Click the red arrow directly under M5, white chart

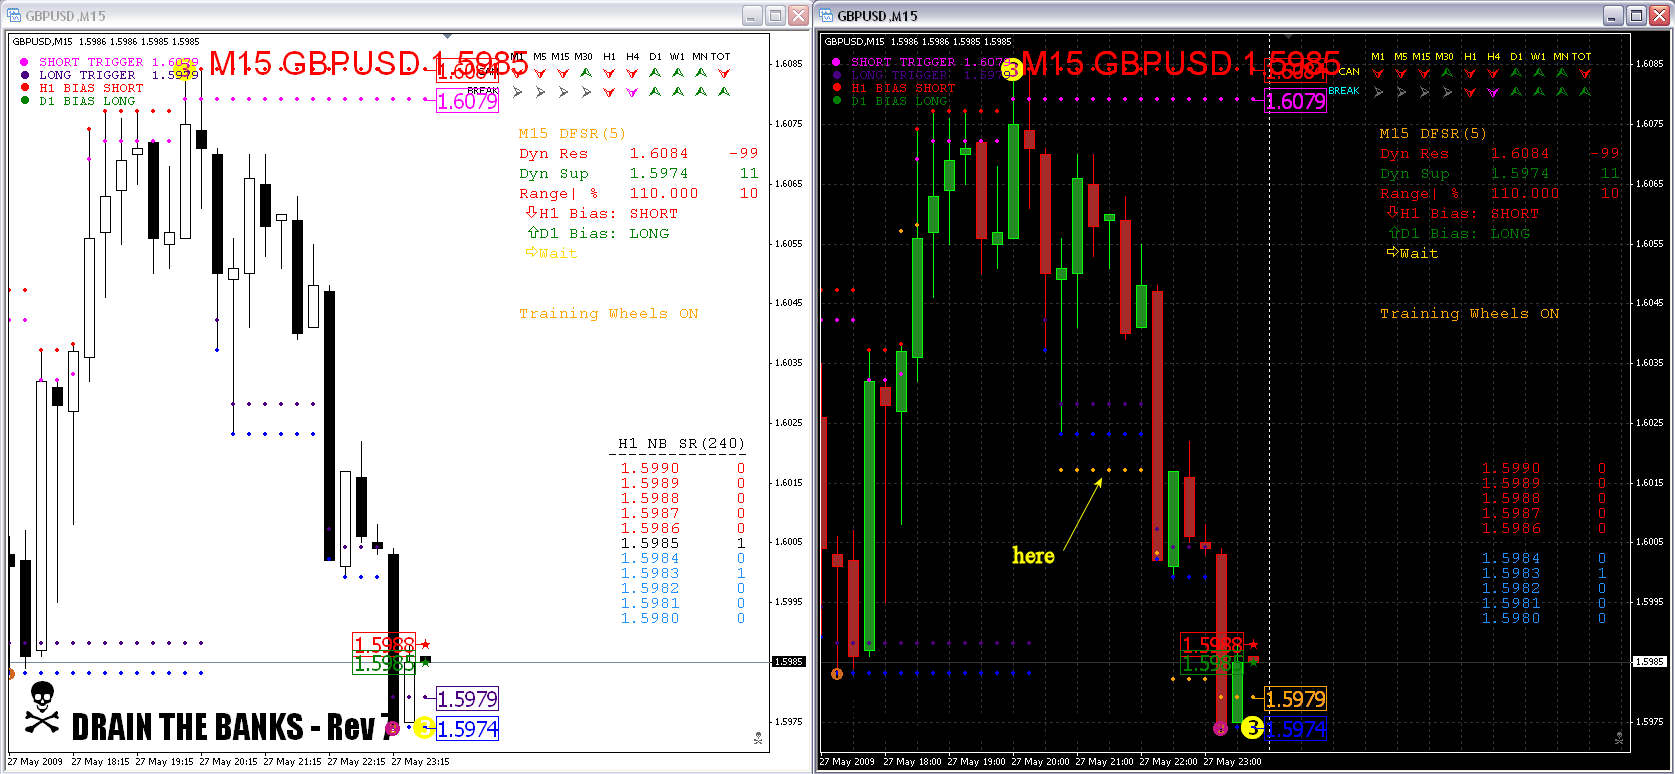[x=540, y=73]
